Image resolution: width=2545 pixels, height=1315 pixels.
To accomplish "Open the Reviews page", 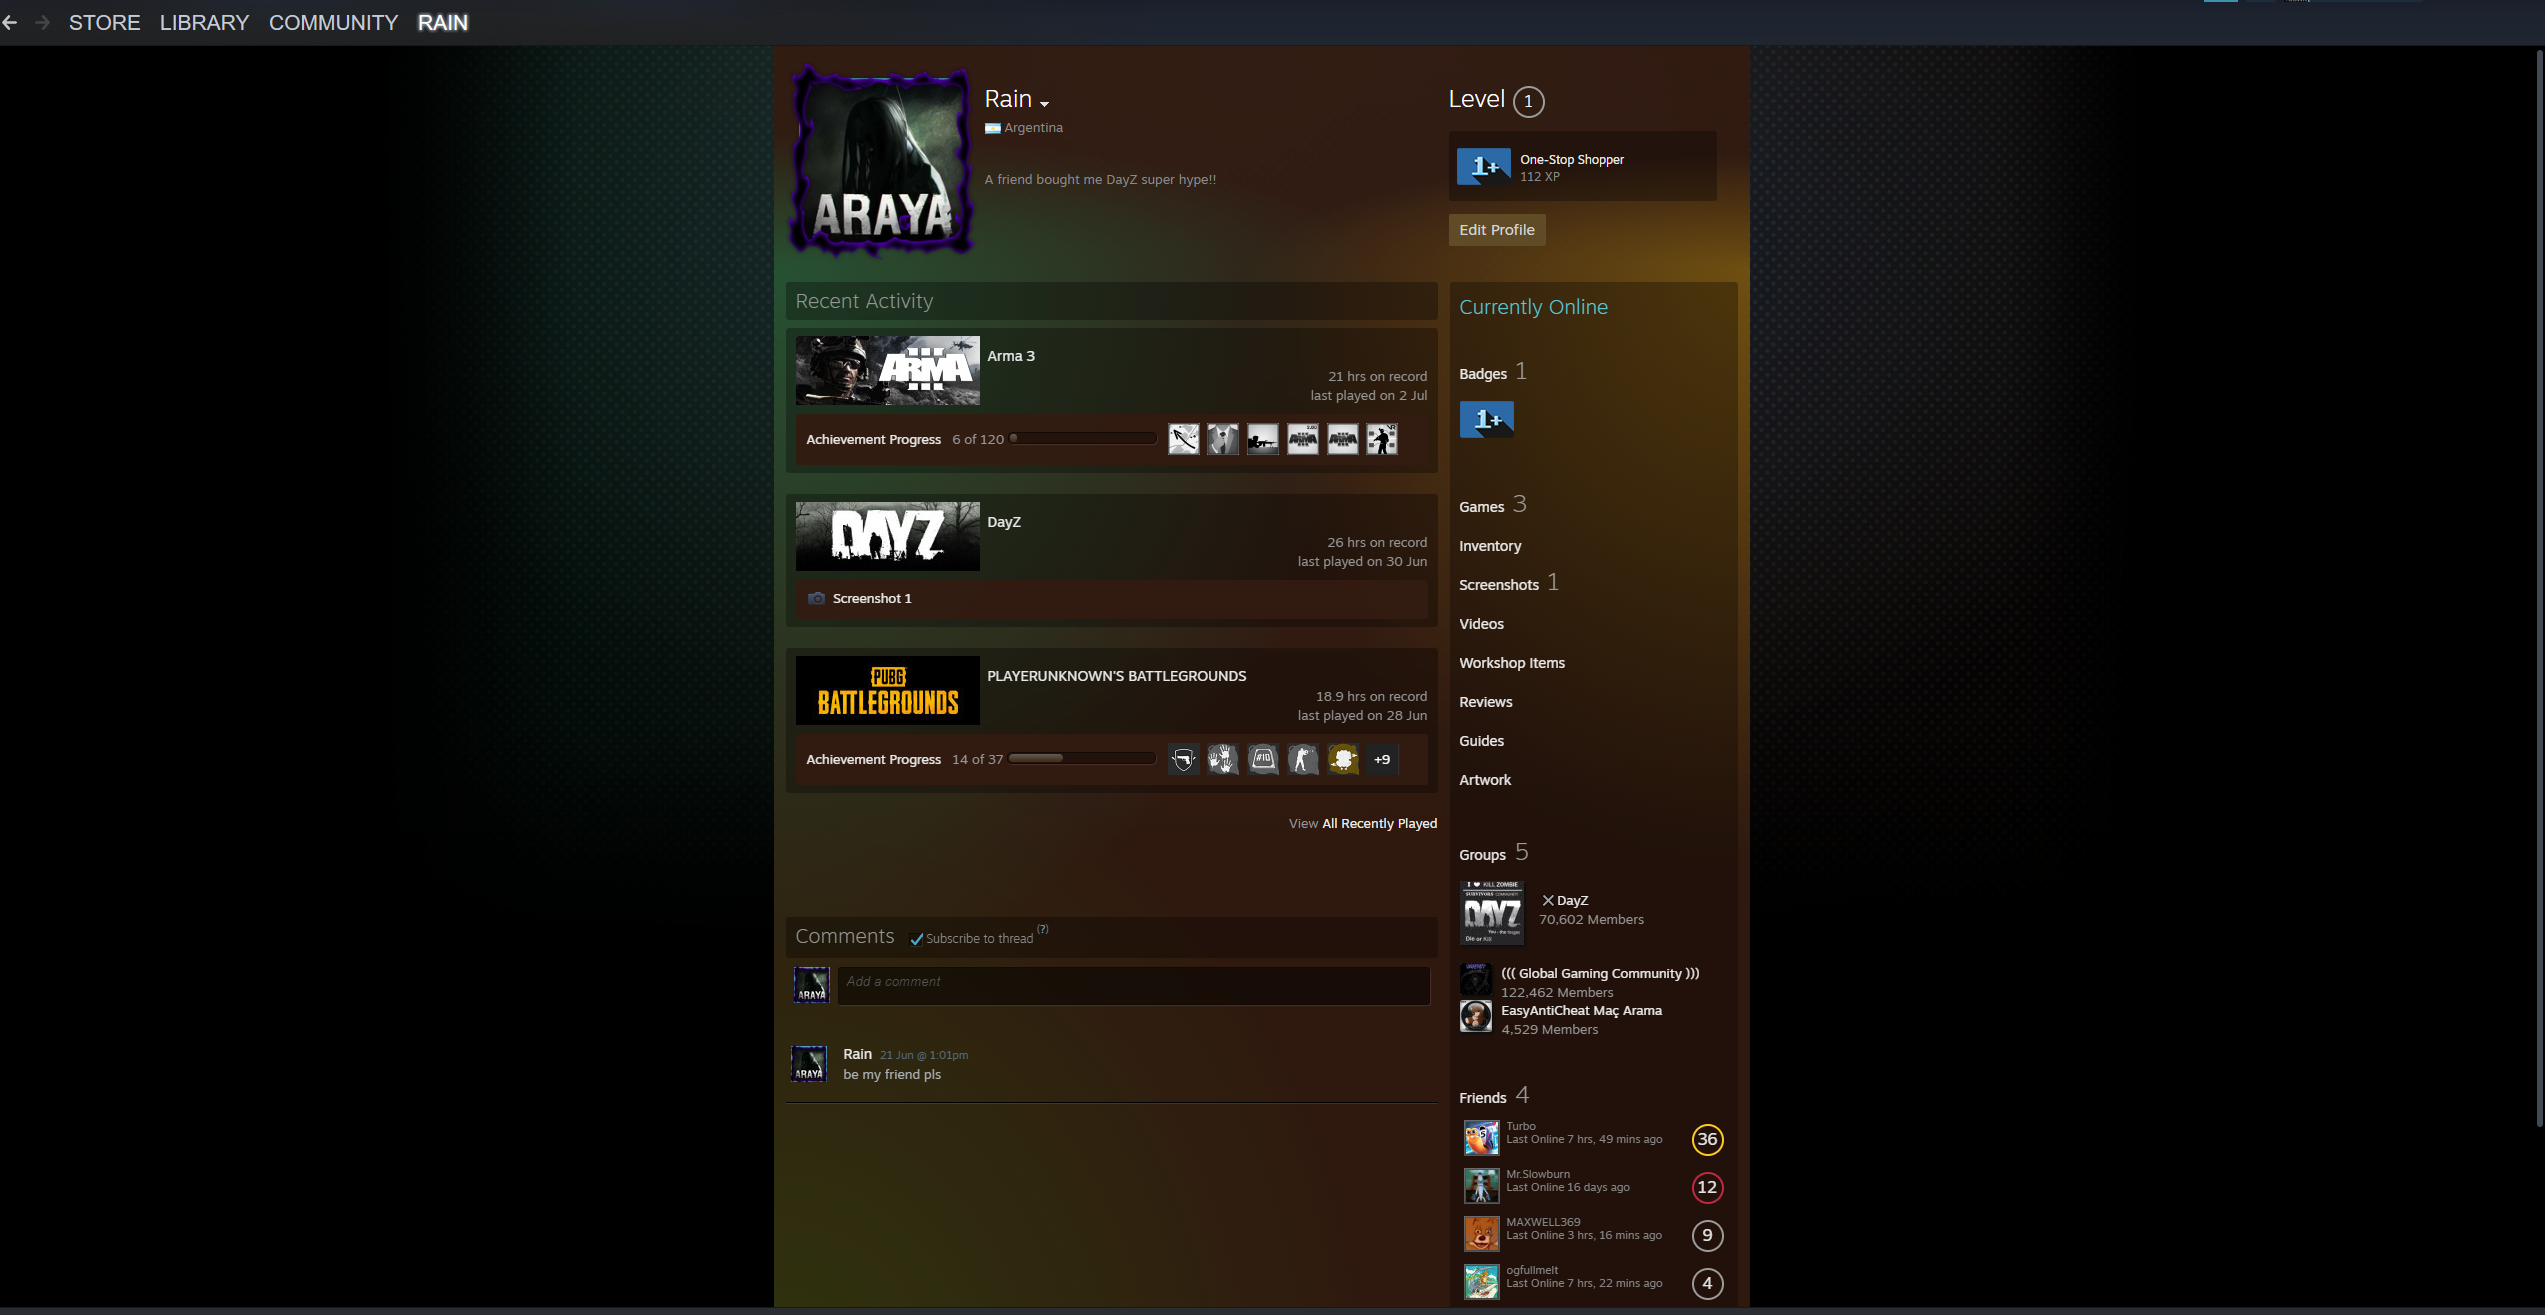I will pyautogui.click(x=1485, y=702).
